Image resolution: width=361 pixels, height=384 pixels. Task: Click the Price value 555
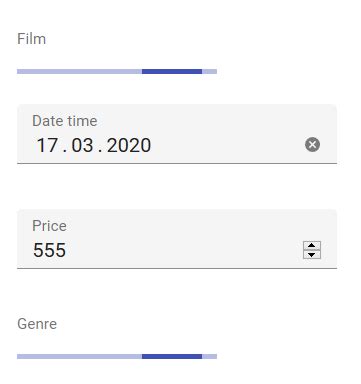[49, 250]
